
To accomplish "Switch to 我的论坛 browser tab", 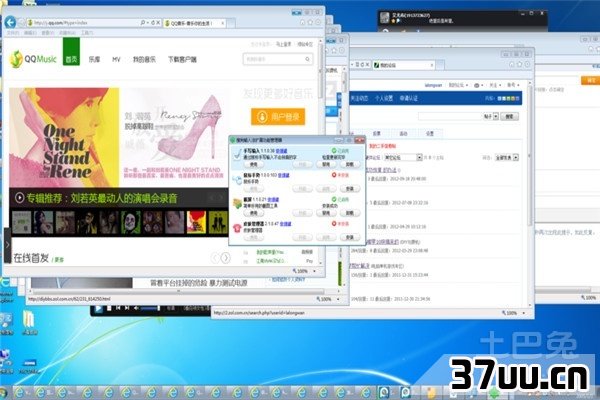I will [x=404, y=65].
